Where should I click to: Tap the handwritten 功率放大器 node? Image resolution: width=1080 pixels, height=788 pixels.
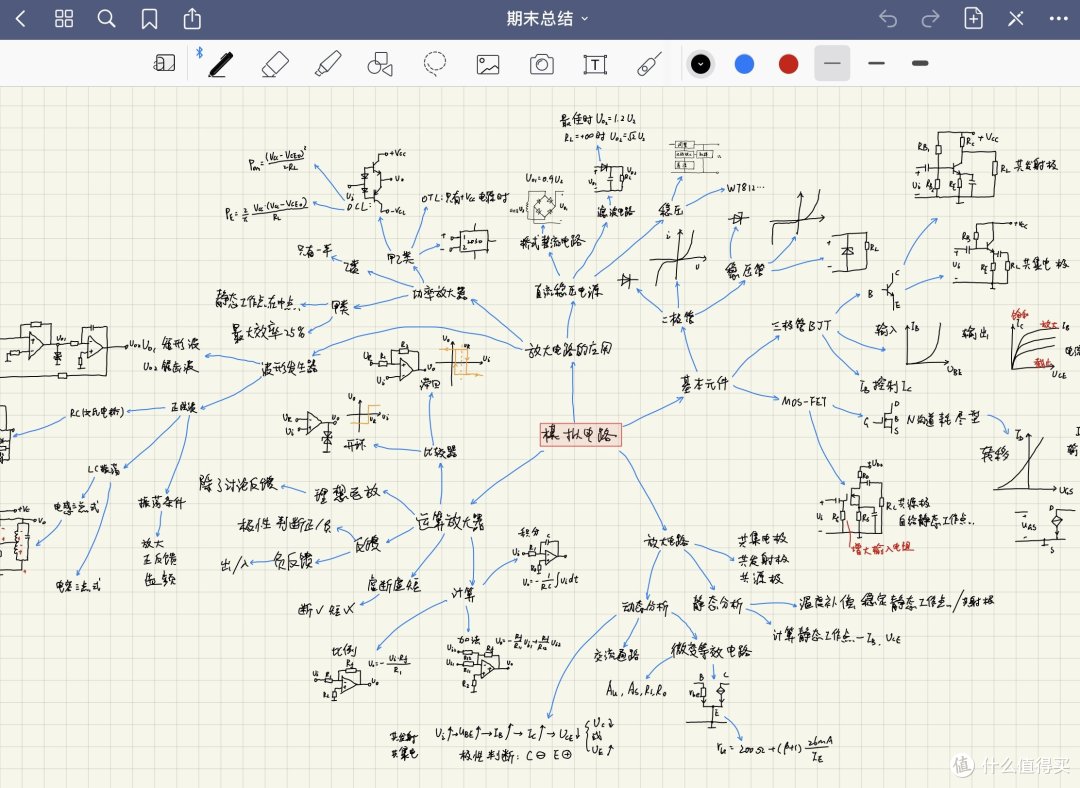click(x=439, y=293)
